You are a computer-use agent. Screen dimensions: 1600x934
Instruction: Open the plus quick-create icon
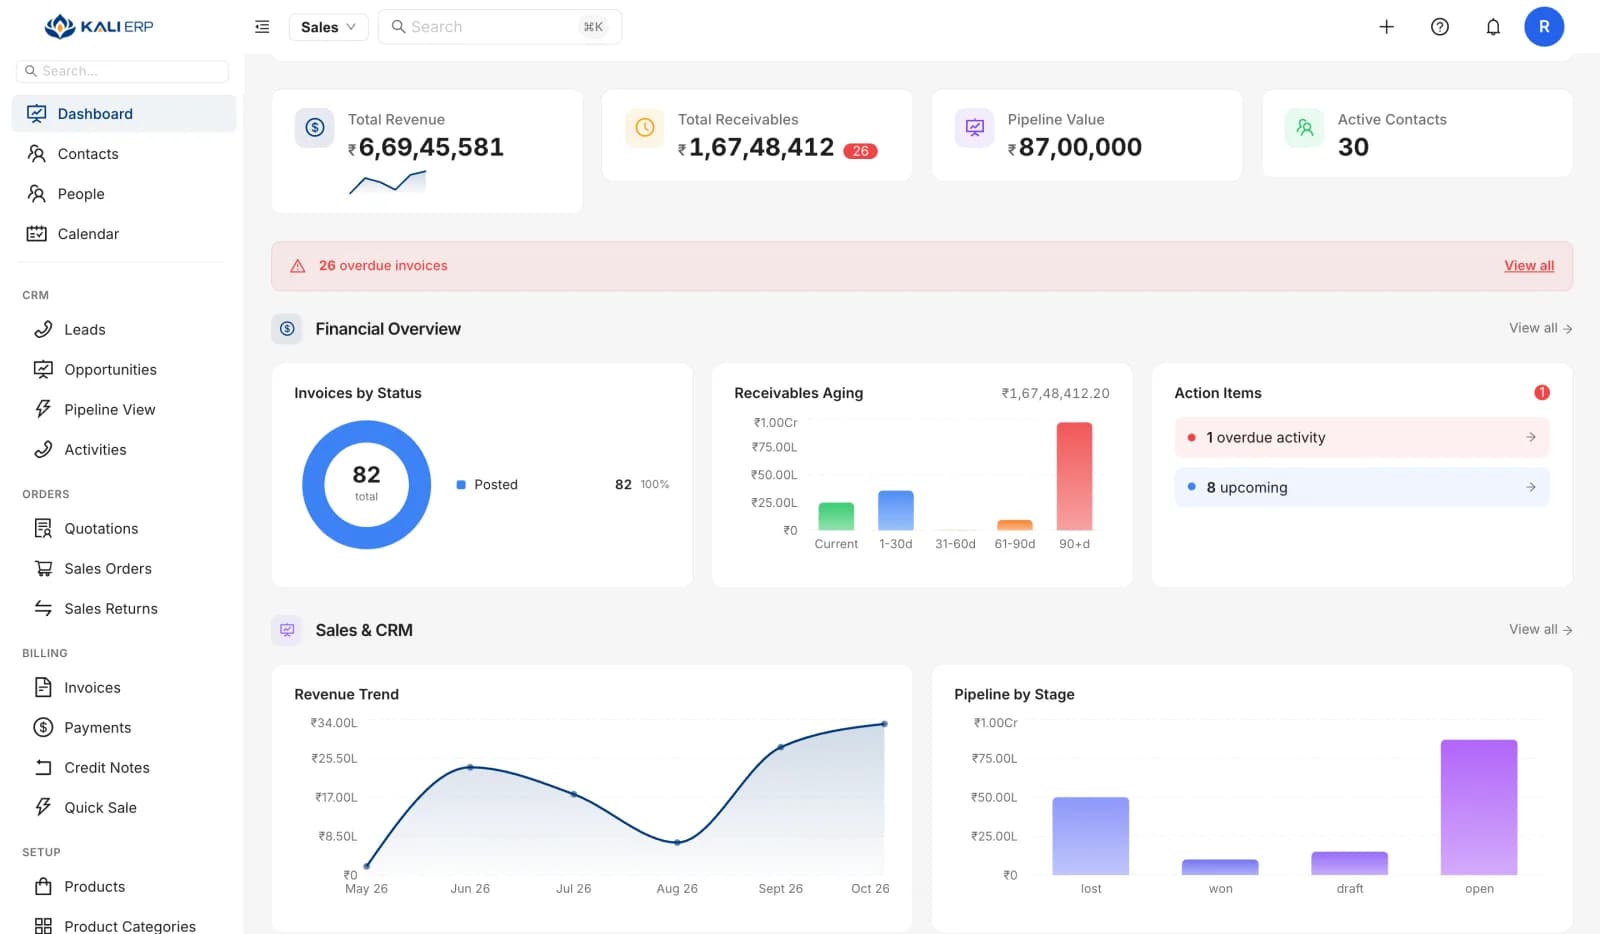tap(1386, 27)
